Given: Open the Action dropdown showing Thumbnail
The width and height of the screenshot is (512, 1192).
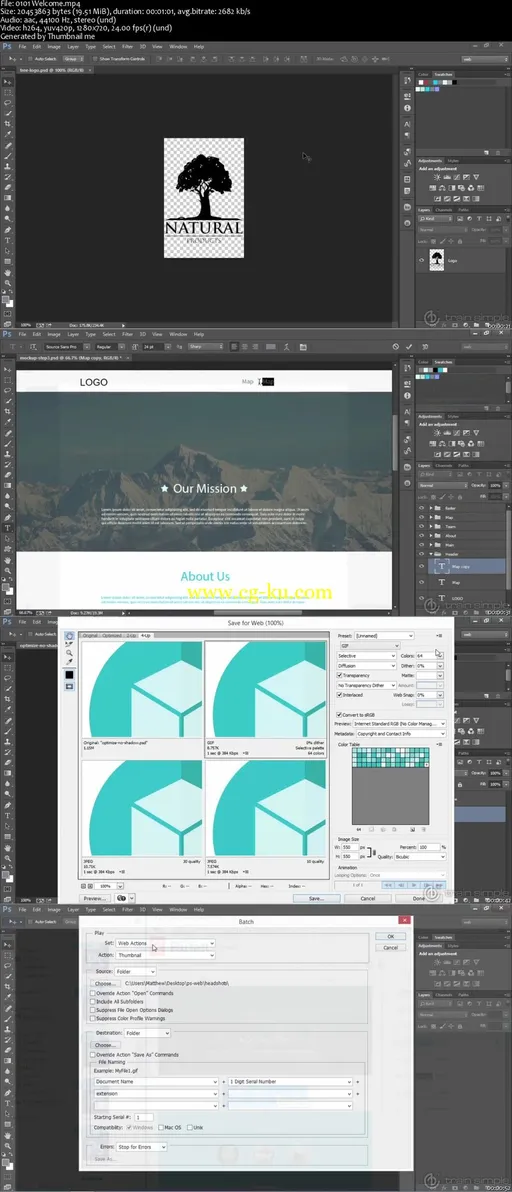Looking at the screenshot, I should (x=166, y=955).
